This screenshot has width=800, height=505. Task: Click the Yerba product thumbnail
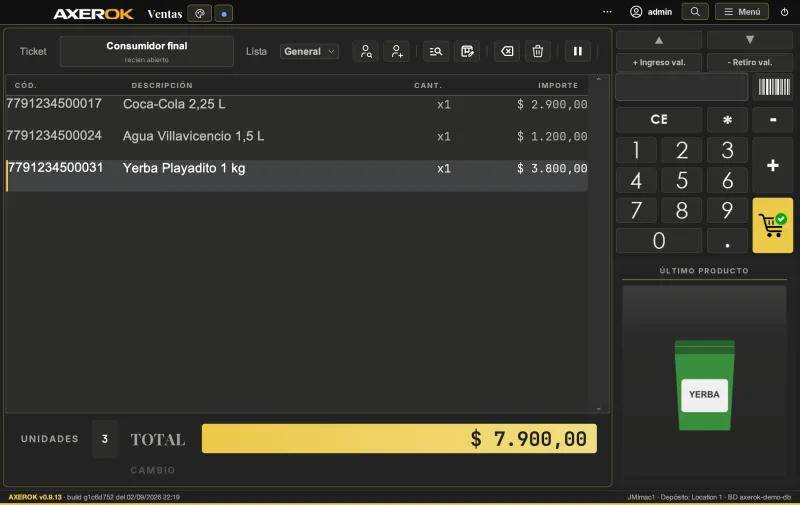pyautogui.click(x=705, y=385)
